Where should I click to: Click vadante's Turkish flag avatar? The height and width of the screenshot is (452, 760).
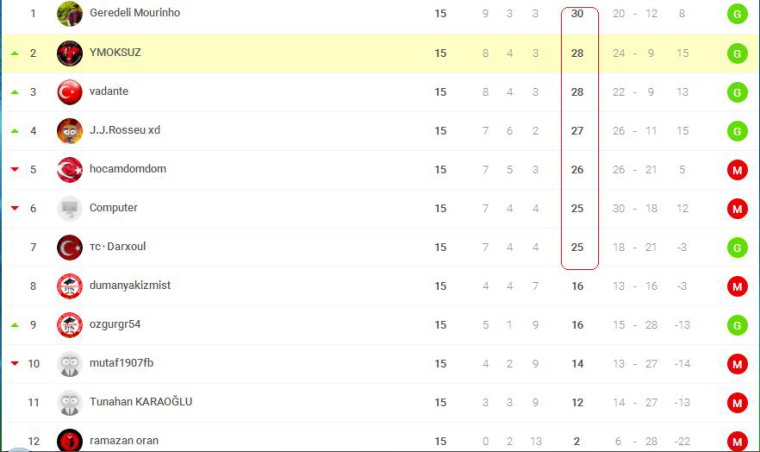(69, 92)
